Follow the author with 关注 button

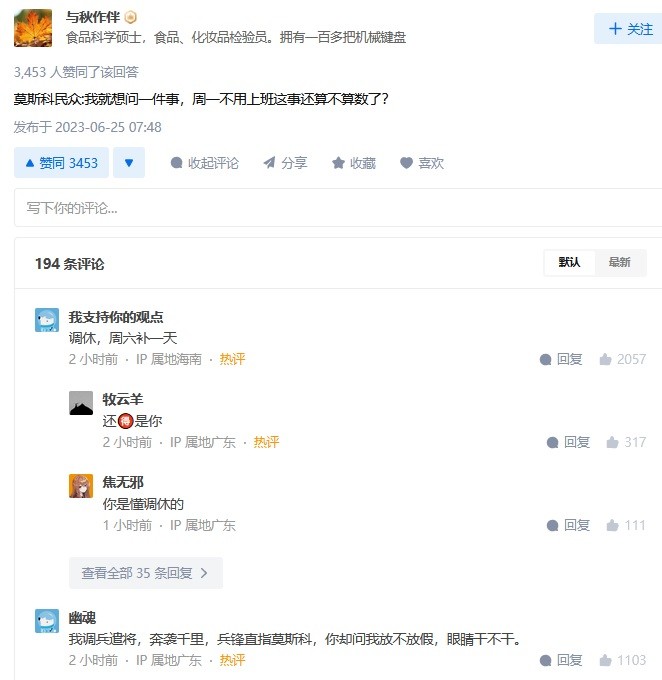tap(629, 29)
